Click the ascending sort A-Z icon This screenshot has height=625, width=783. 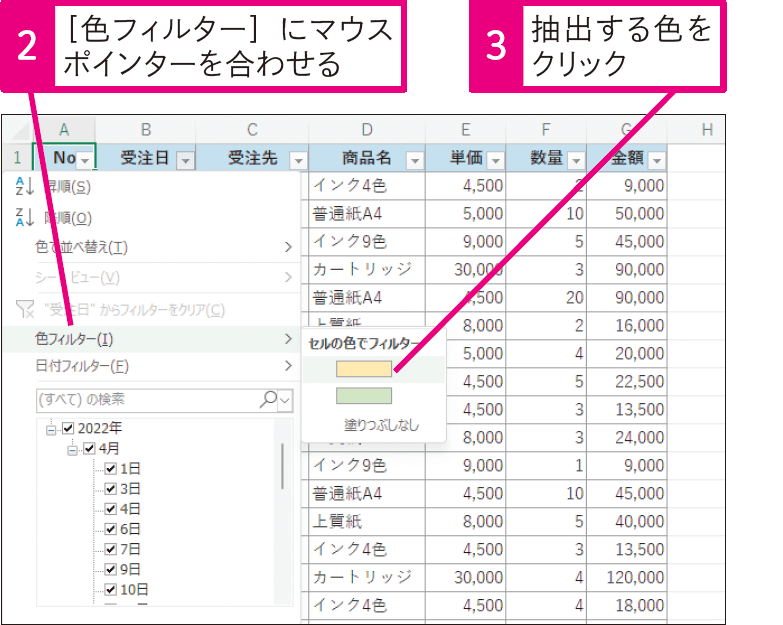tap(24, 186)
